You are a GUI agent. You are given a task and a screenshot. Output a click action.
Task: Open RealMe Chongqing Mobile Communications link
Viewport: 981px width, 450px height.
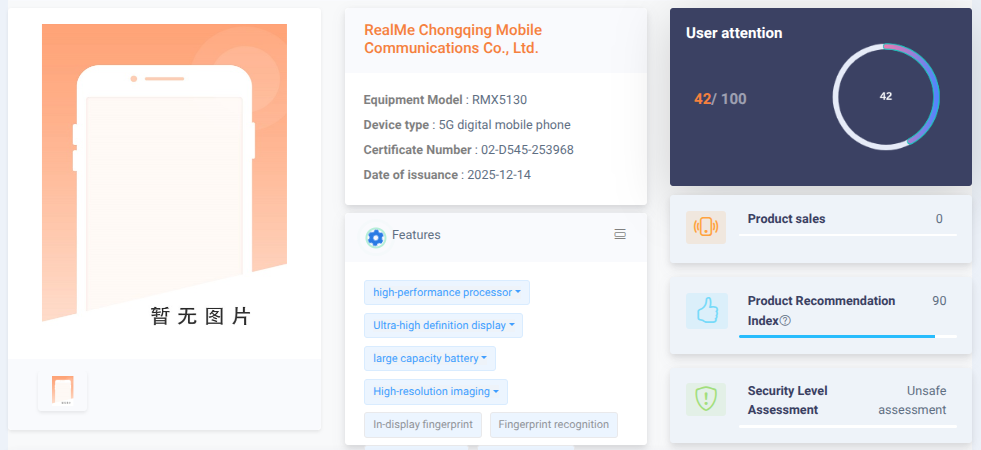pyautogui.click(x=451, y=39)
